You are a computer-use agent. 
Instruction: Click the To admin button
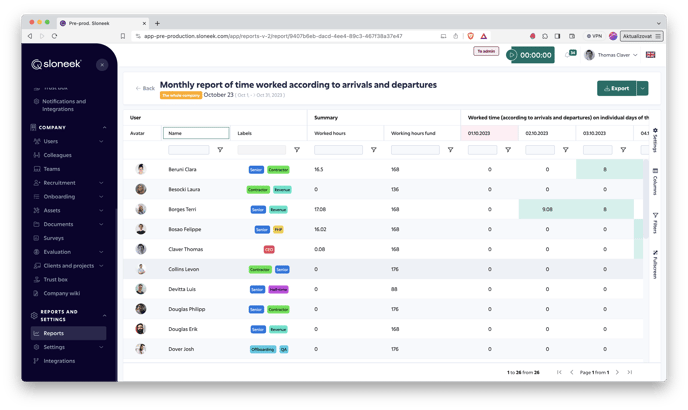tap(486, 51)
